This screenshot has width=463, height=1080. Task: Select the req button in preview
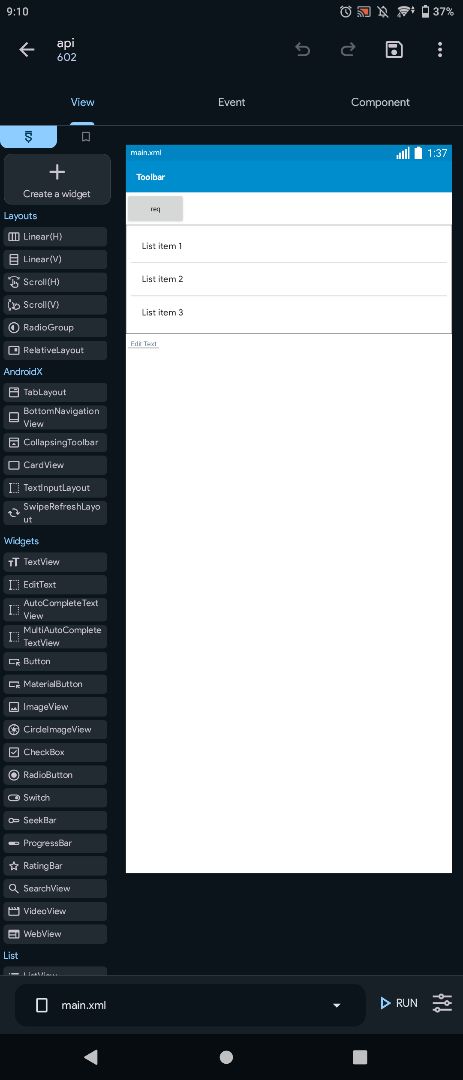pos(155,209)
